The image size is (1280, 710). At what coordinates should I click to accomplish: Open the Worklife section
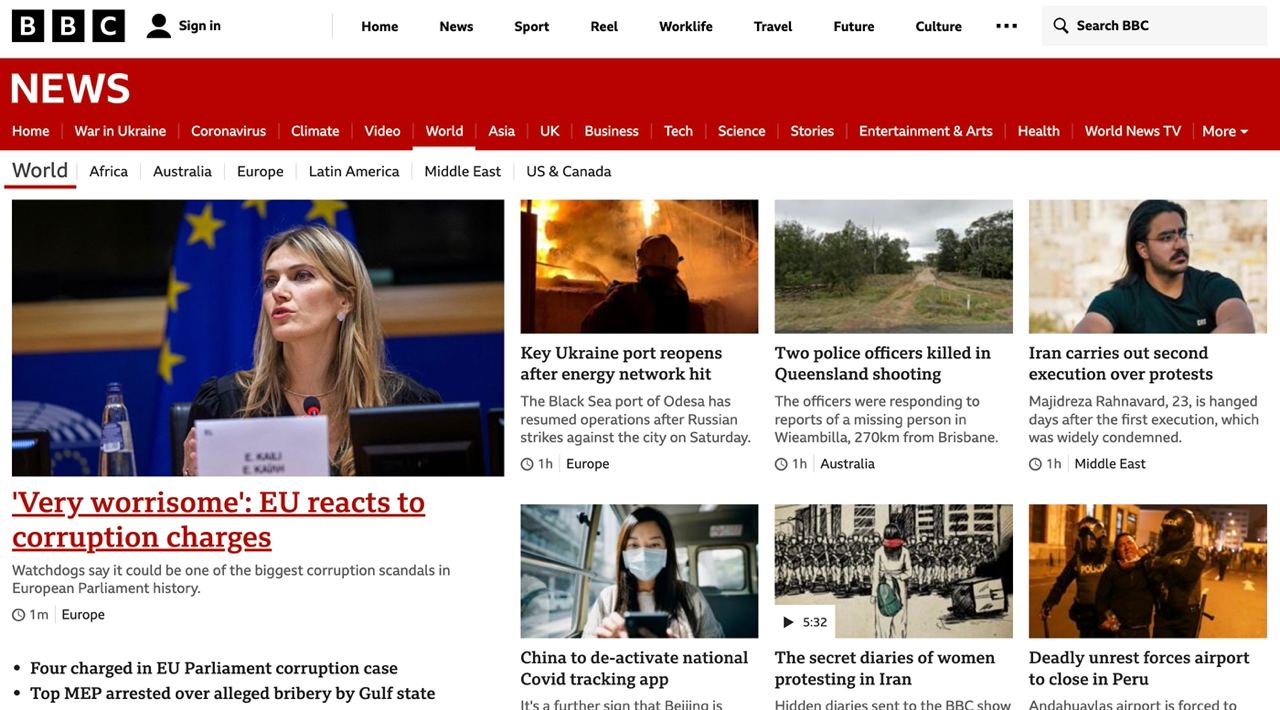tap(685, 26)
